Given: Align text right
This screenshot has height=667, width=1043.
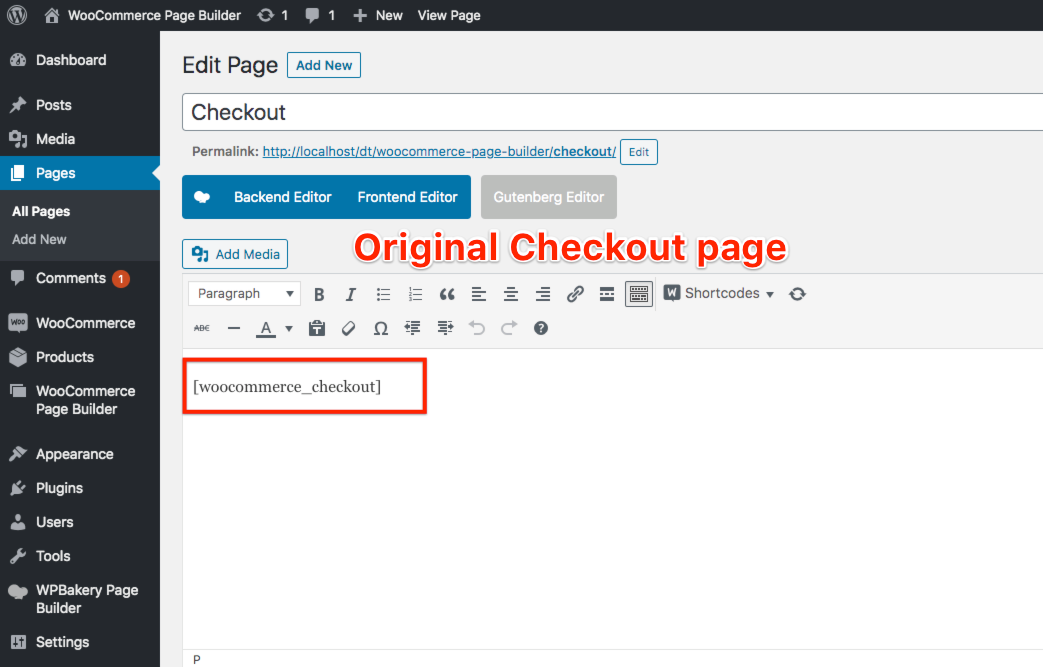Looking at the screenshot, I should click(x=543, y=294).
